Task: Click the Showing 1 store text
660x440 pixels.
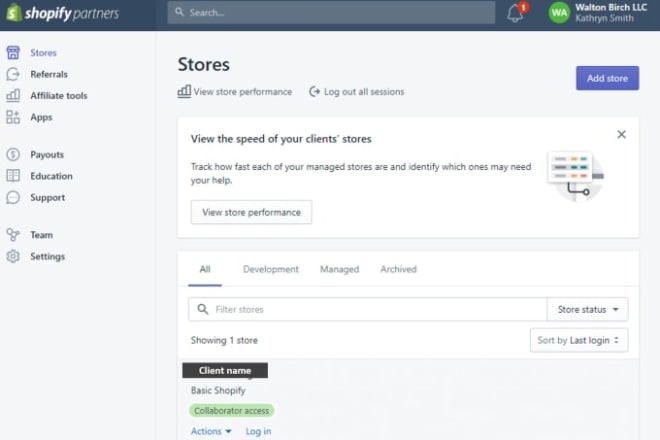Action: pyautogui.click(x=224, y=340)
